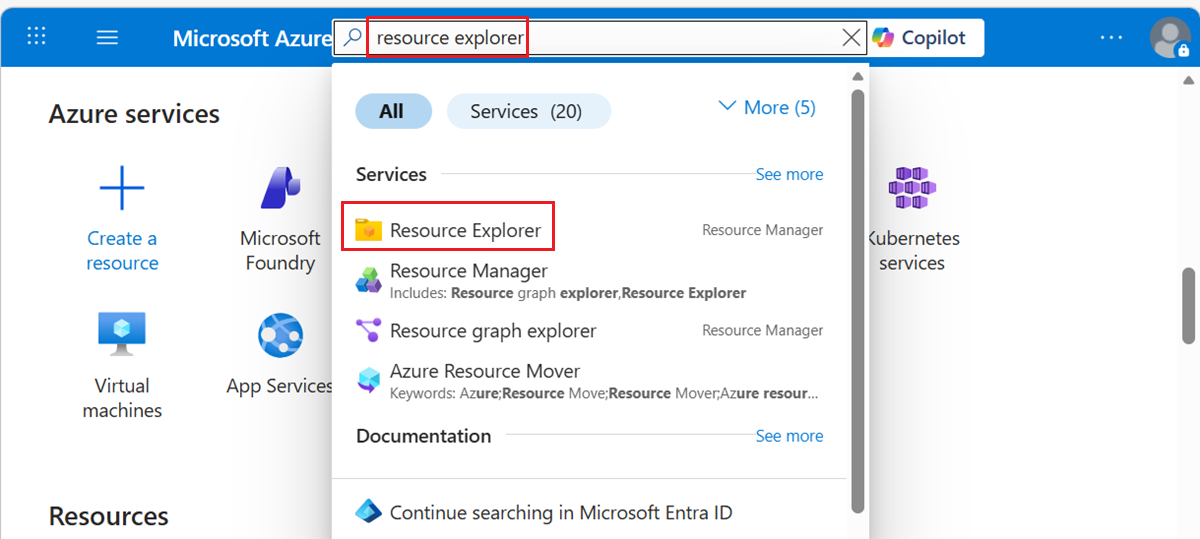Open the app launcher waffle icon
1200x539 pixels.
click(37, 37)
